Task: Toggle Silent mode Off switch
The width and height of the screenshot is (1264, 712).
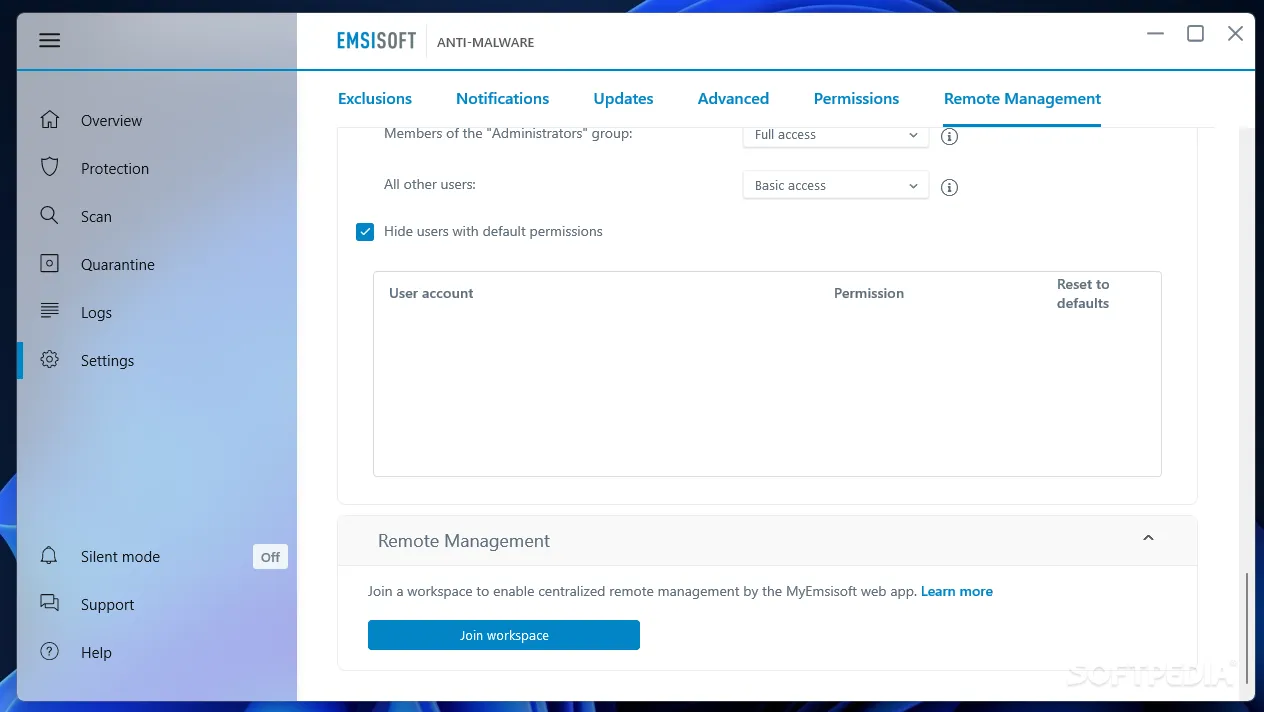Action: coord(270,557)
